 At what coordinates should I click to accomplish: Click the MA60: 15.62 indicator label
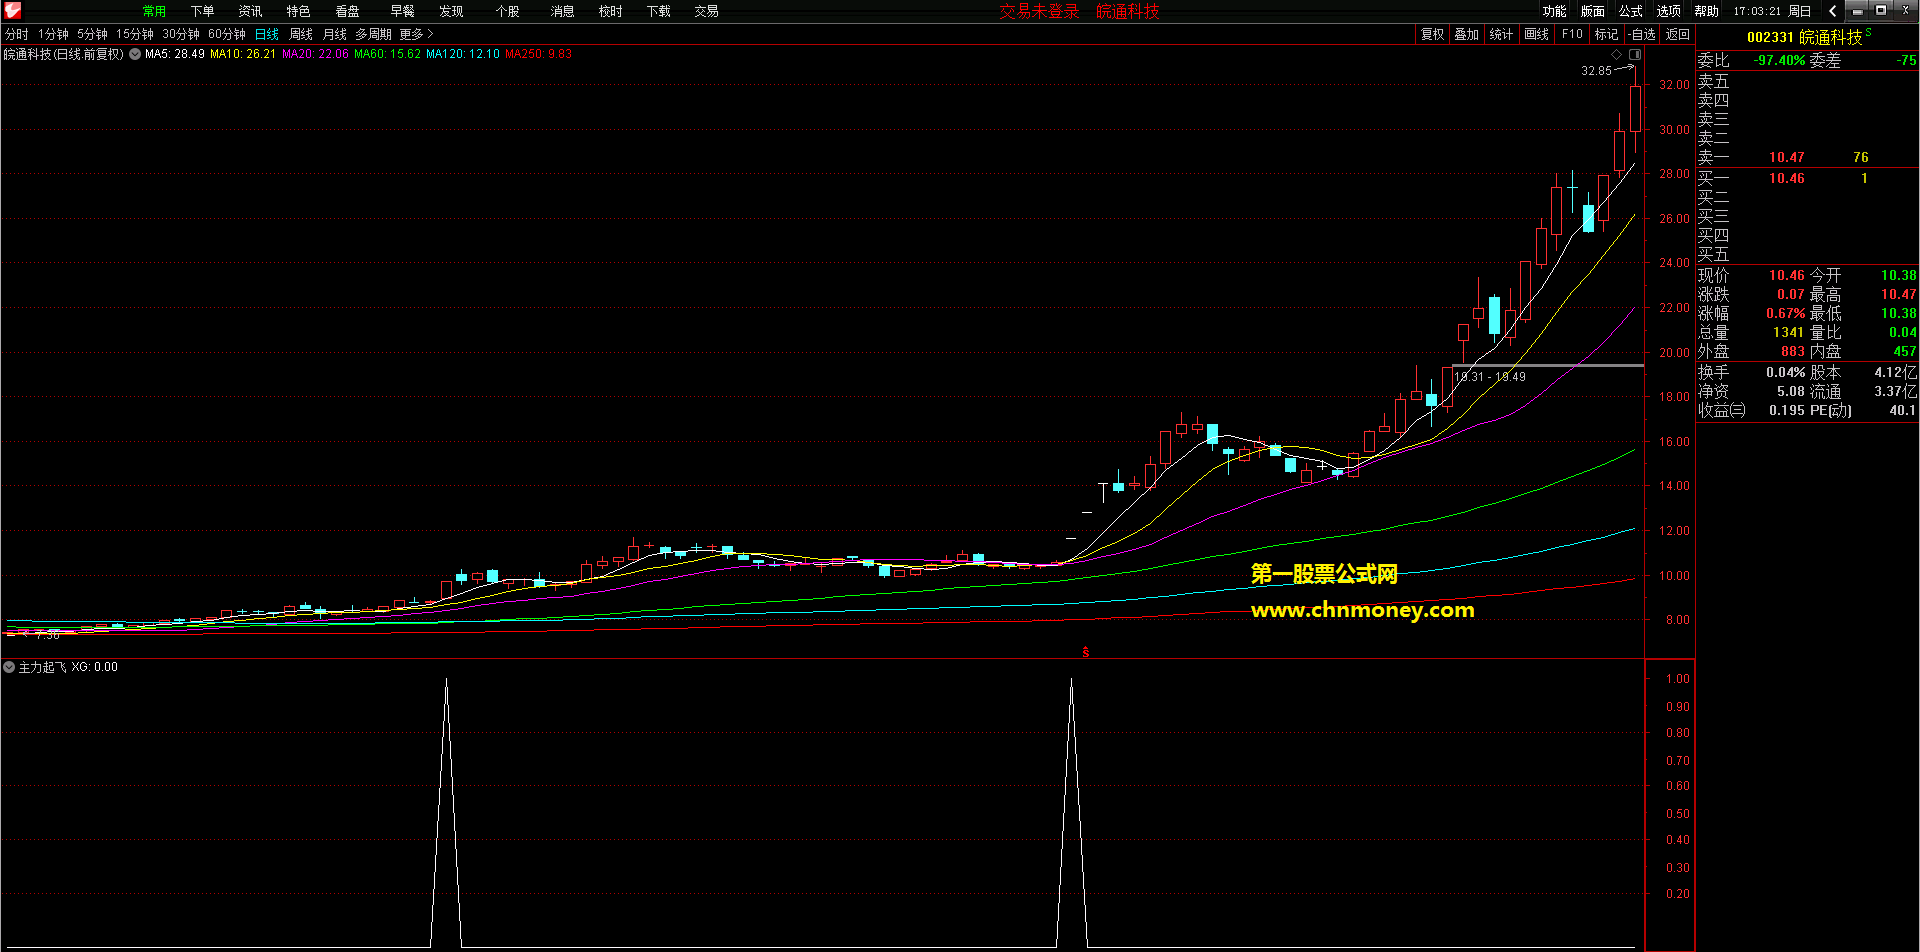coord(387,54)
